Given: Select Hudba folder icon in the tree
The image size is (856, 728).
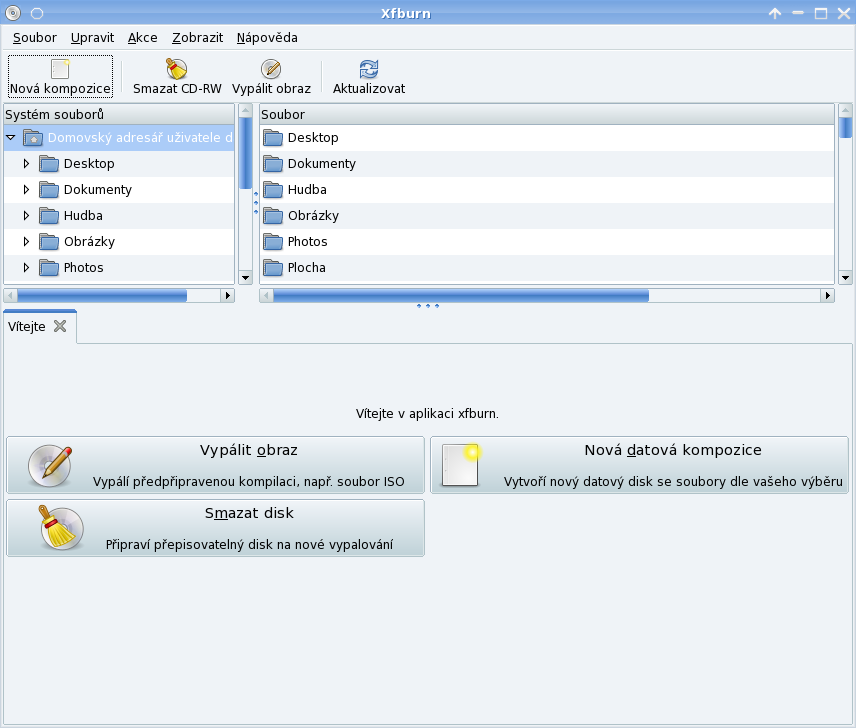Looking at the screenshot, I should coord(49,216).
